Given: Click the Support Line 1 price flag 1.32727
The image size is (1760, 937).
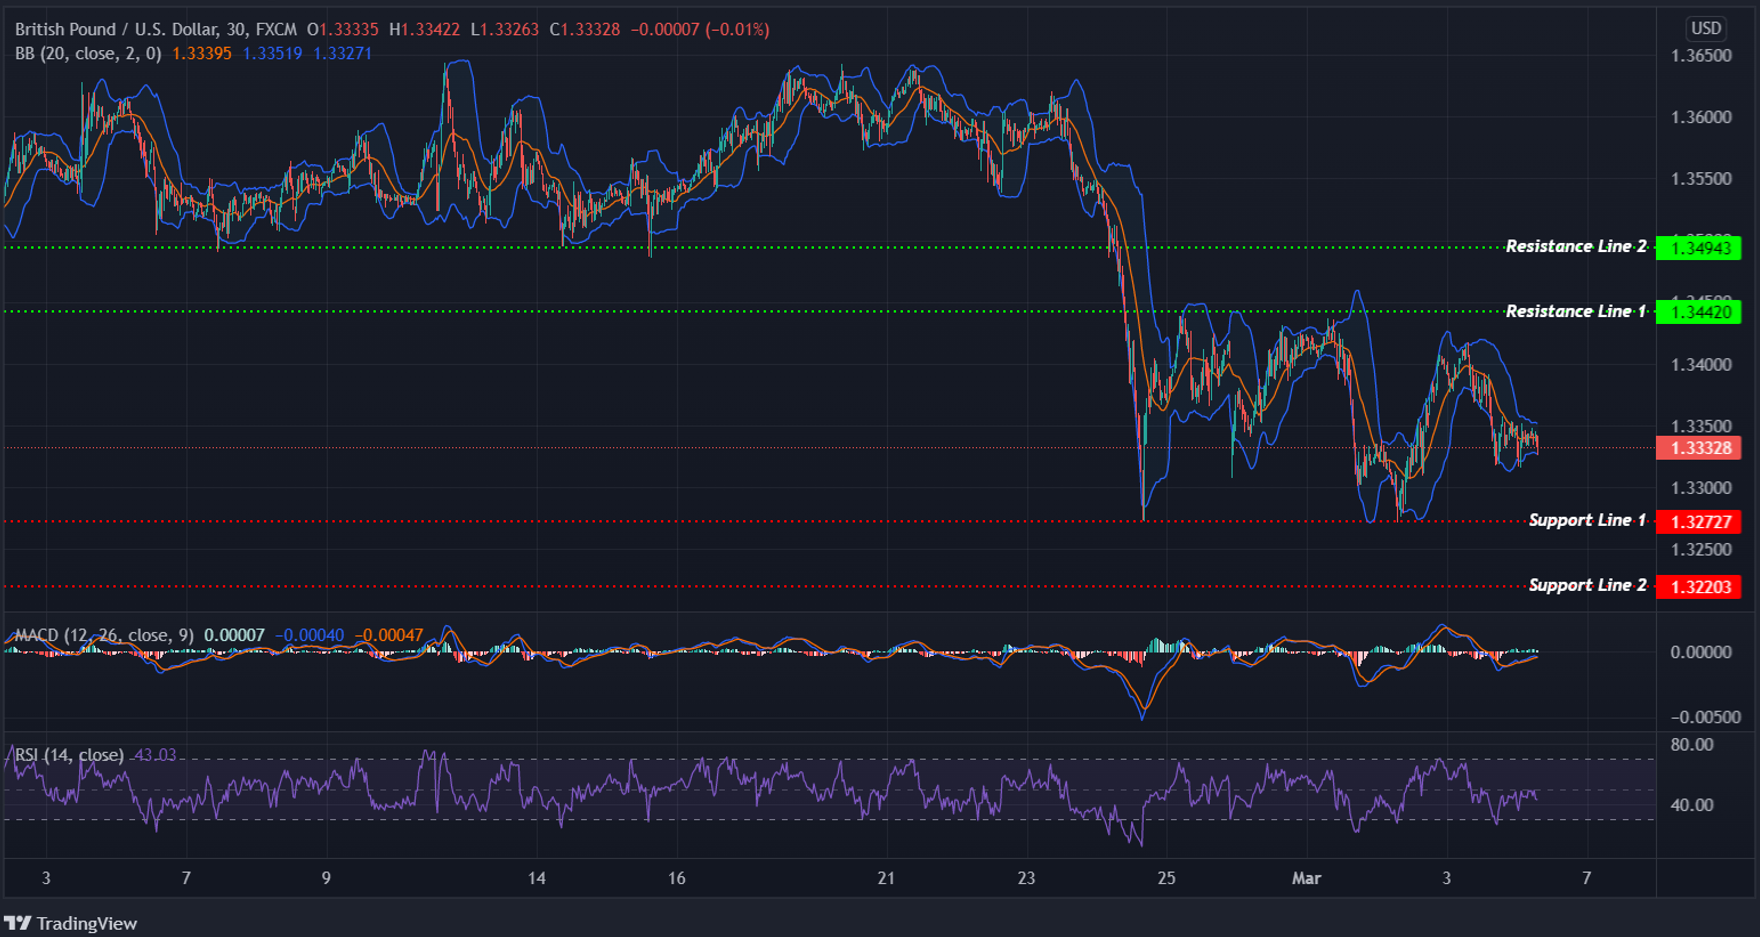Looking at the screenshot, I should point(1700,521).
